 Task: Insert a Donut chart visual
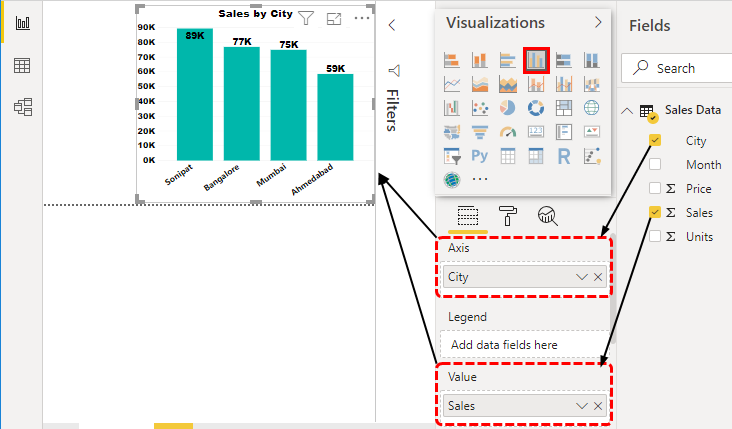536,108
